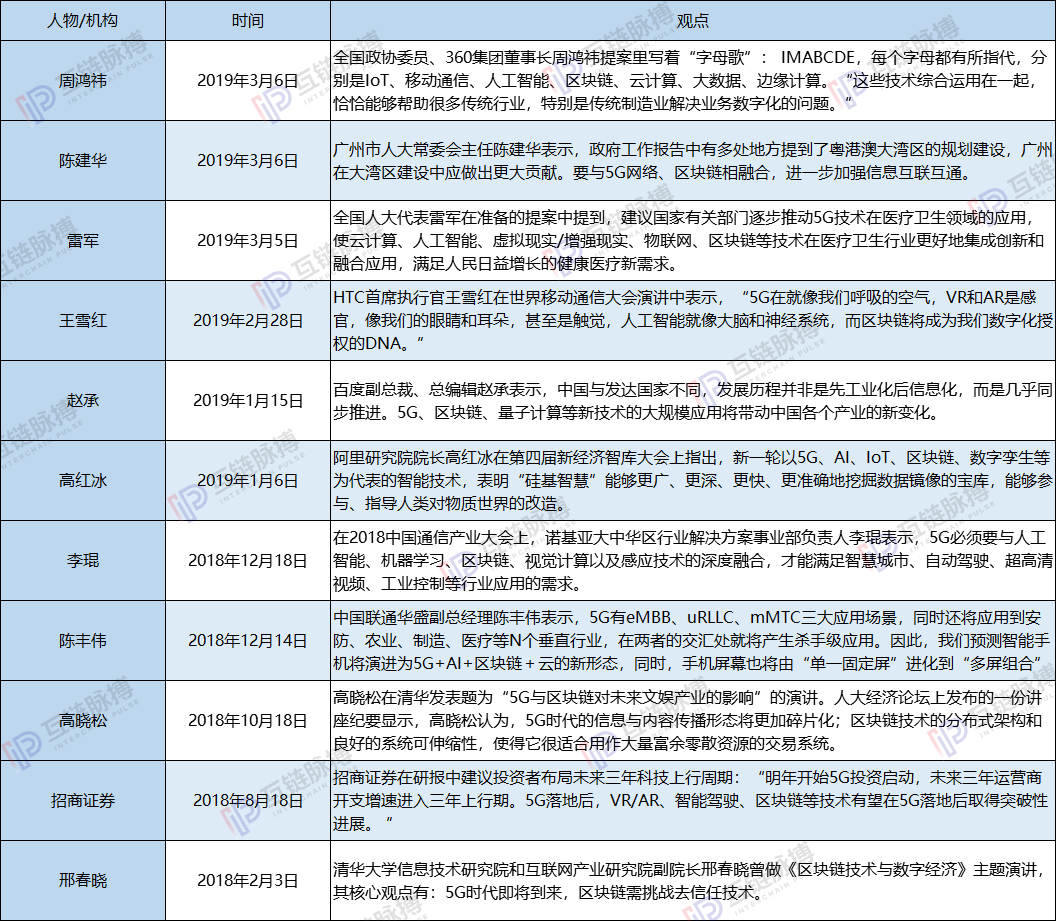Image resolution: width=1056 pixels, height=921 pixels.
Task: Select the name cell 赵承
Action: pyautogui.click(x=83, y=401)
